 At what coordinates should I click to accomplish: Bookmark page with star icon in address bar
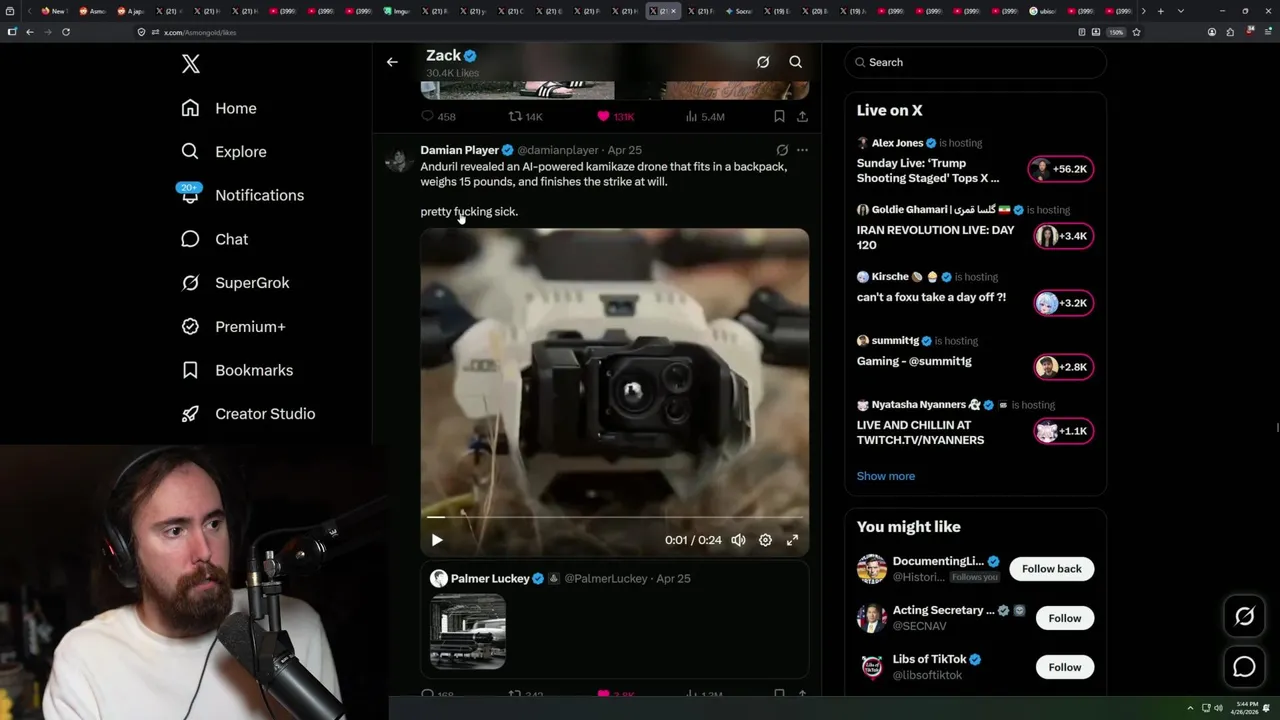[1136, 32]
